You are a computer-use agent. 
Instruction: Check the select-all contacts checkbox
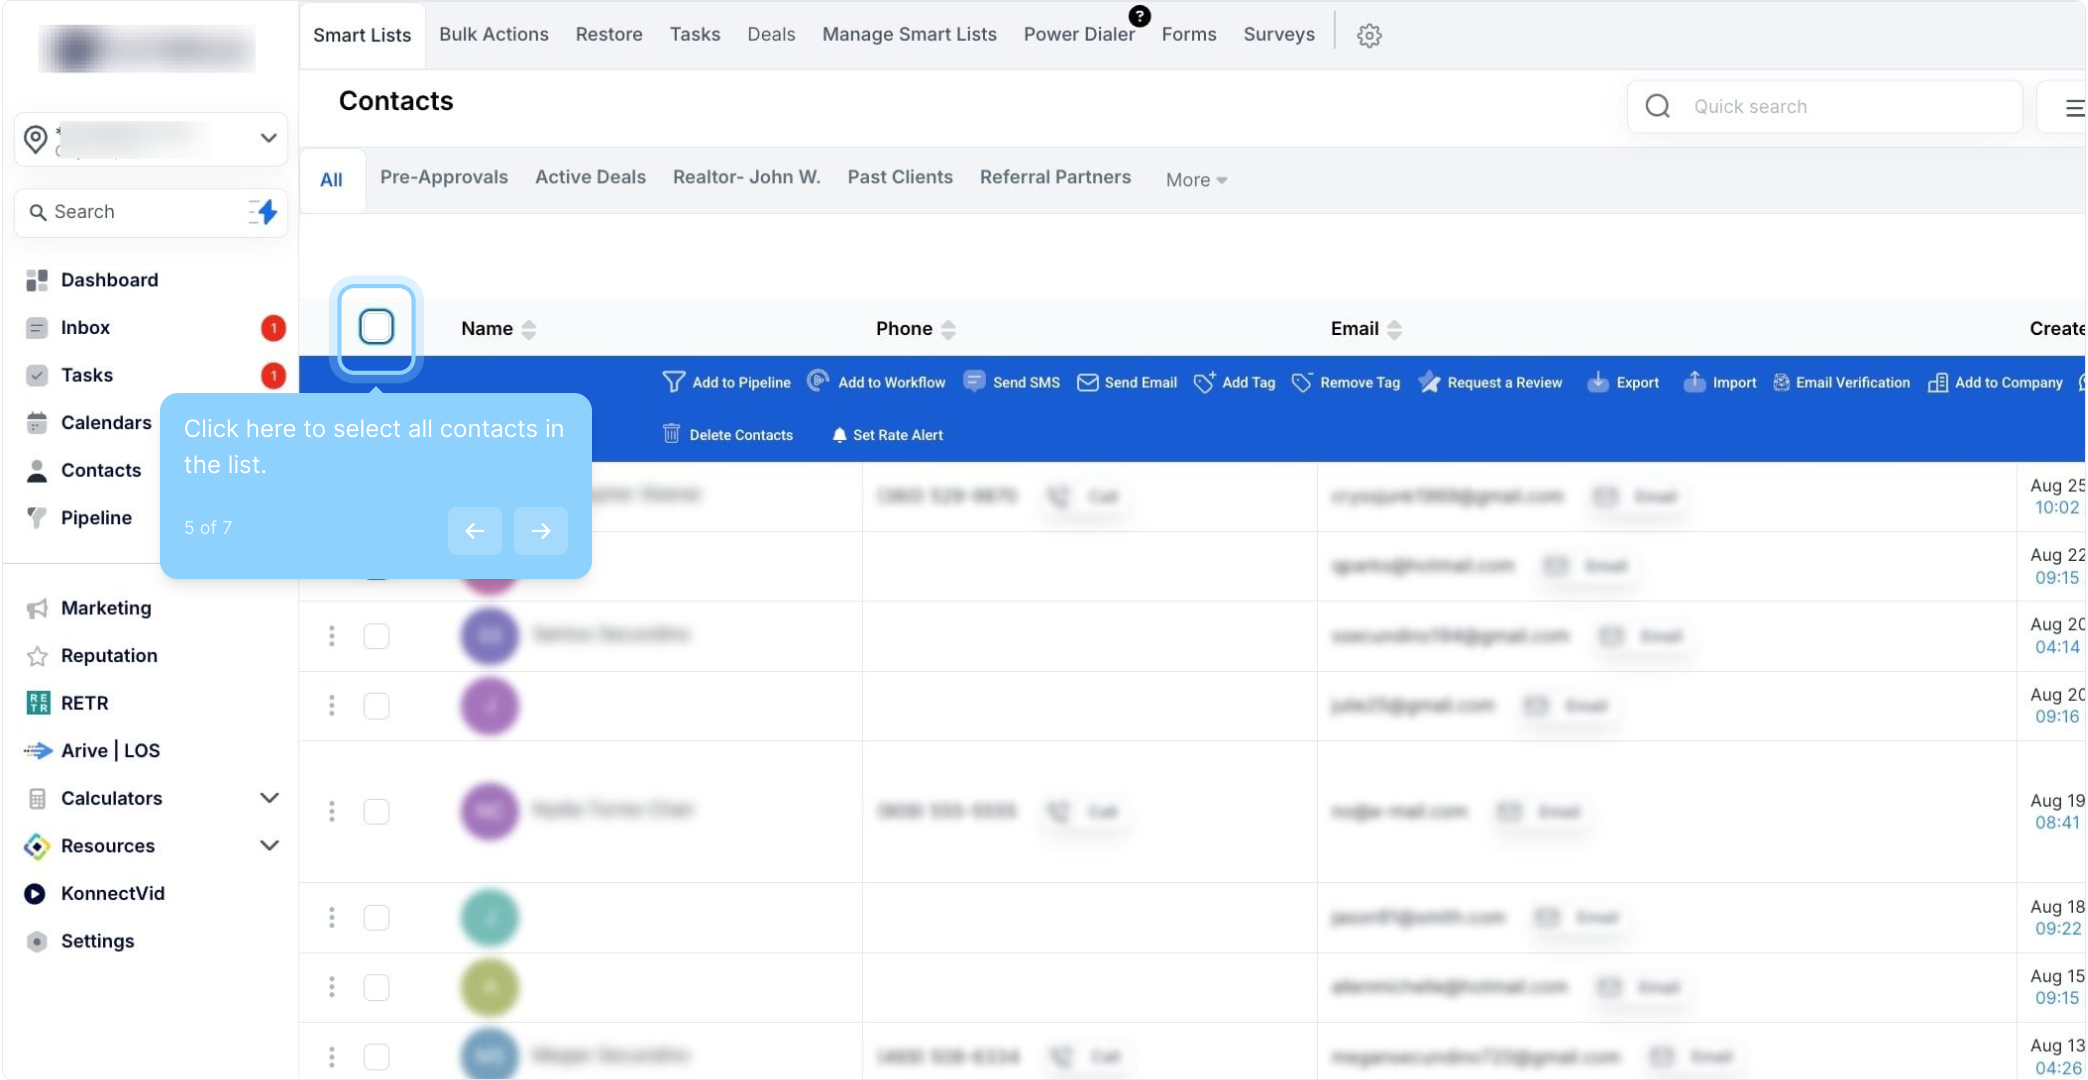[376, 327]
